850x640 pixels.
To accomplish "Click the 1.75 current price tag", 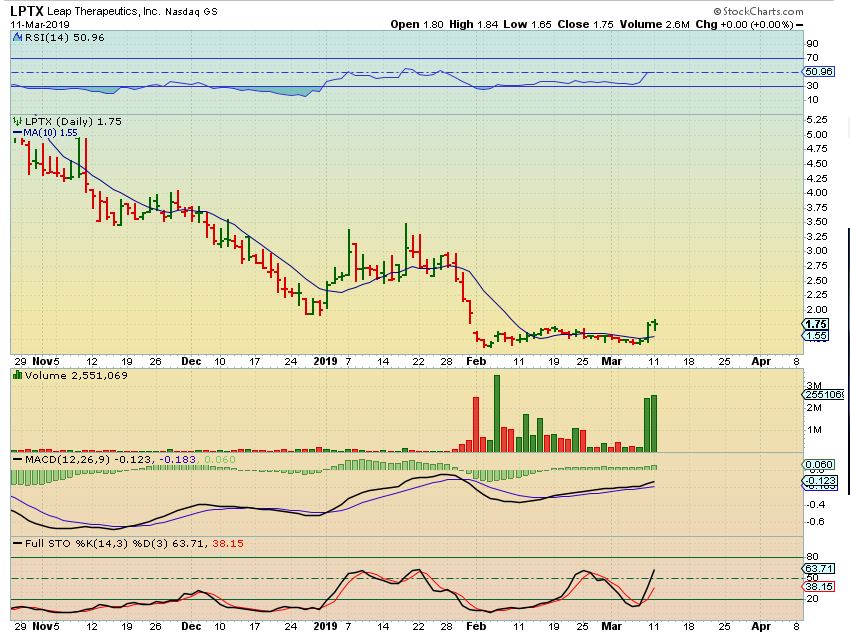I will (x=816, y=324).
